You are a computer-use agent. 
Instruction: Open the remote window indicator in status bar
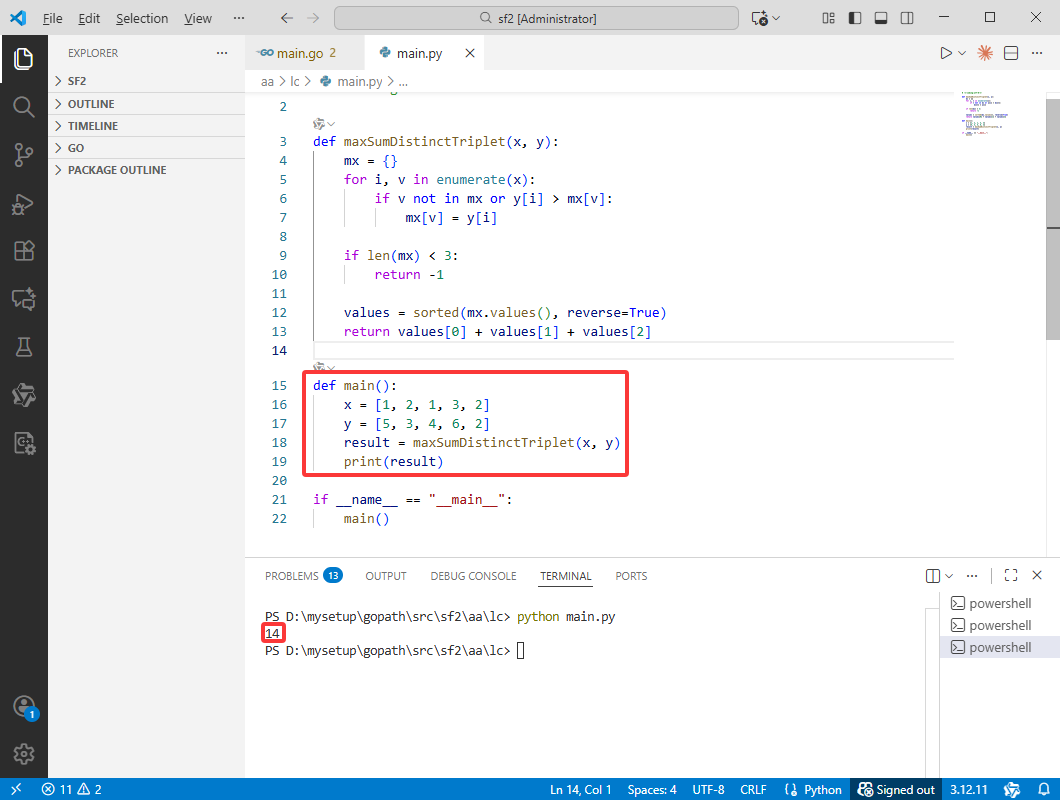(16, 789)
